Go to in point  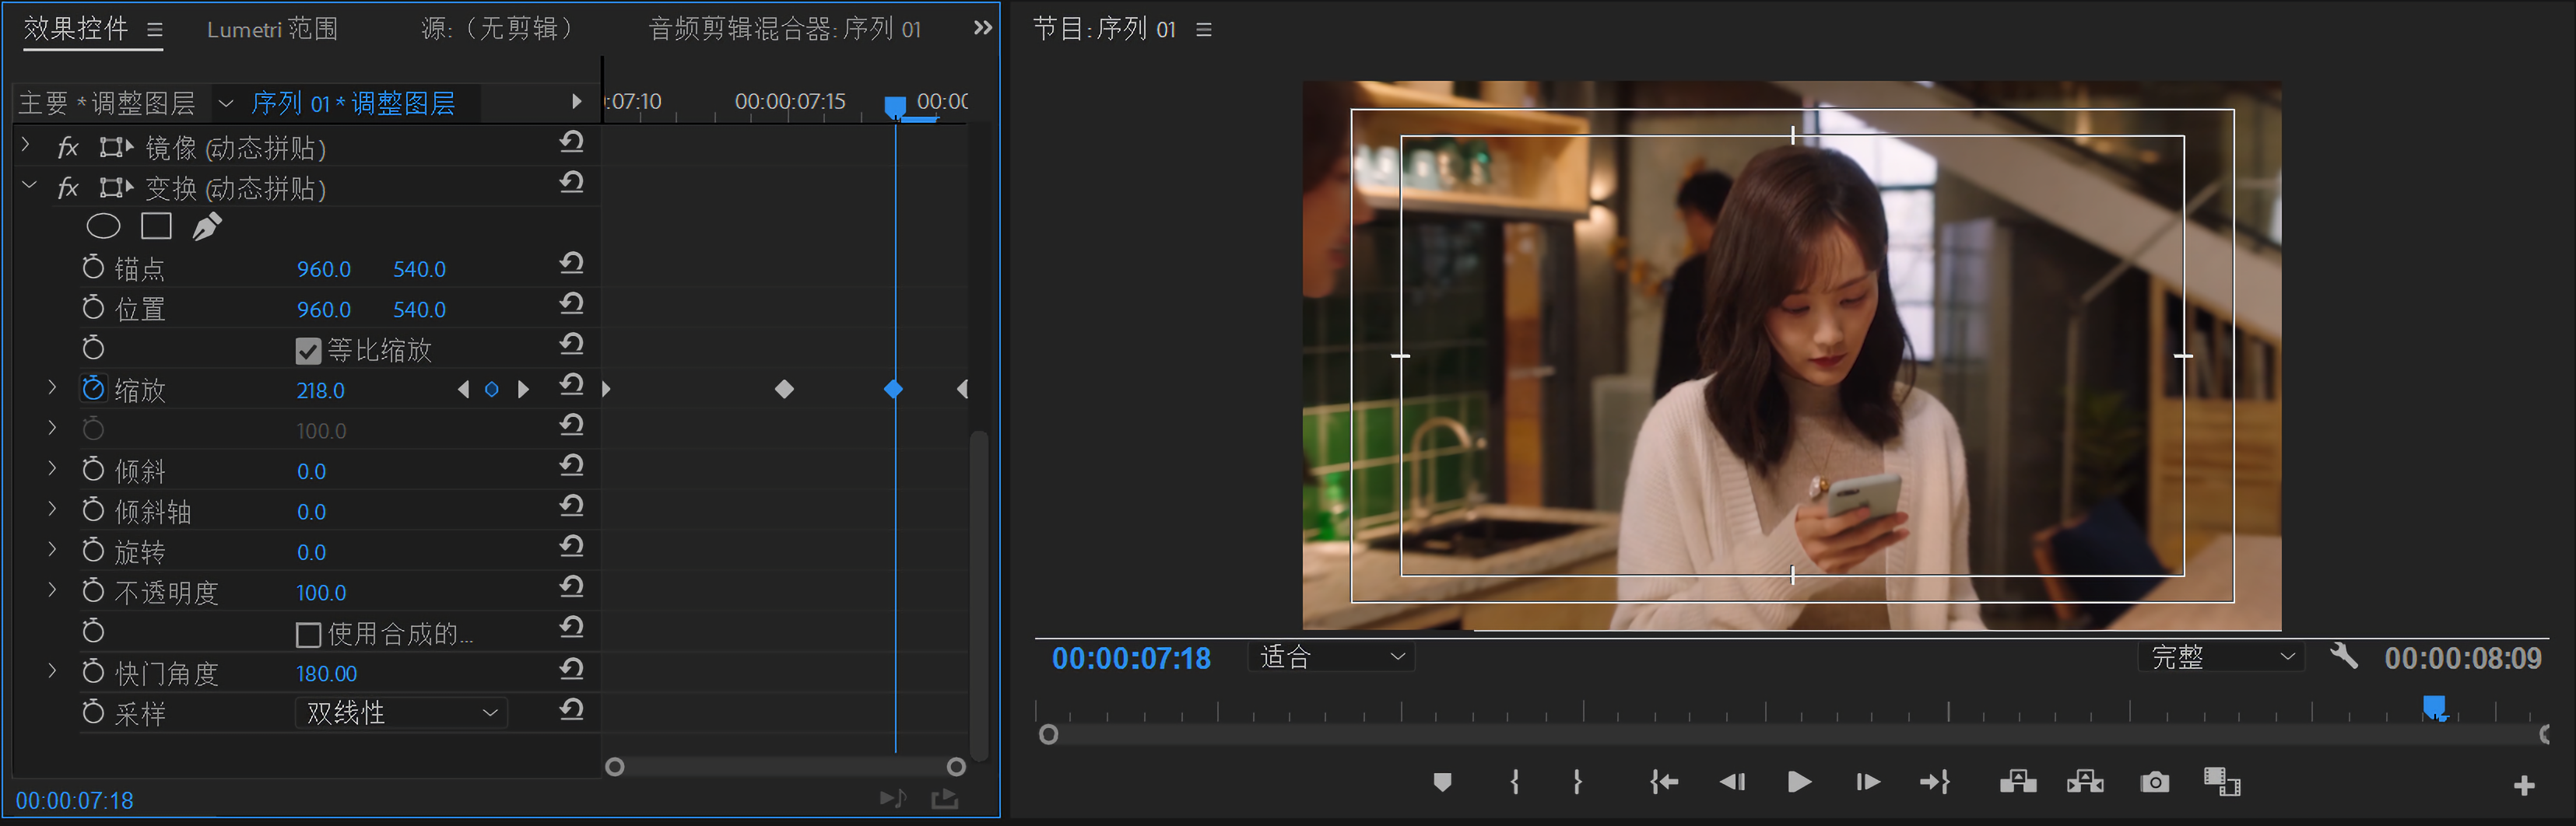1664,782
